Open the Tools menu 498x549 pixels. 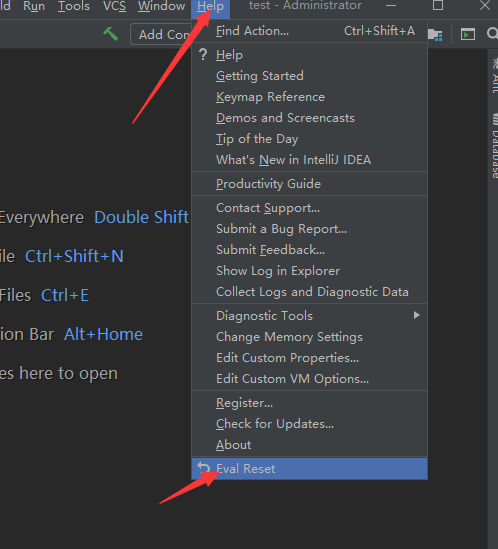pyautogui.click(x=74, y=6)
